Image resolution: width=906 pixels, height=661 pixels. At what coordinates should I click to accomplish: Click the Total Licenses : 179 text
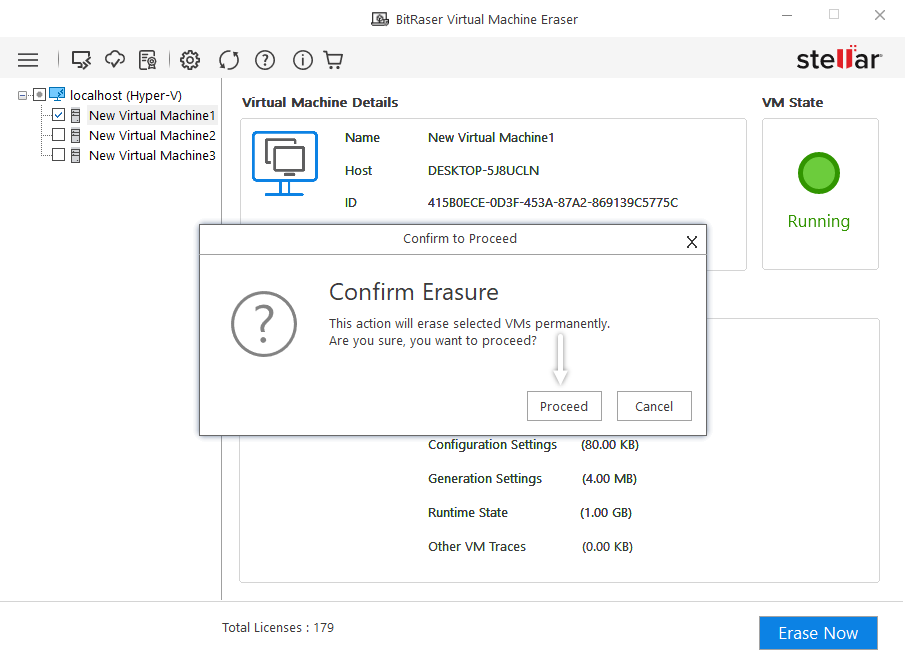point(278,627)
